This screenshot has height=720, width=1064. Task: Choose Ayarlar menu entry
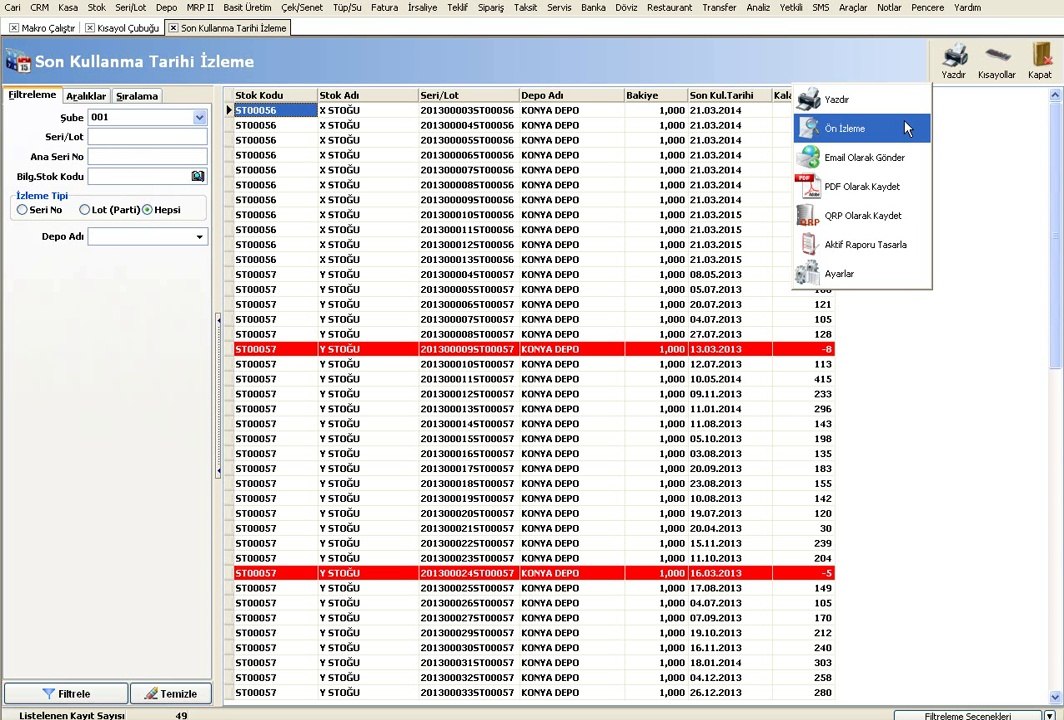[x=862, y=273]
